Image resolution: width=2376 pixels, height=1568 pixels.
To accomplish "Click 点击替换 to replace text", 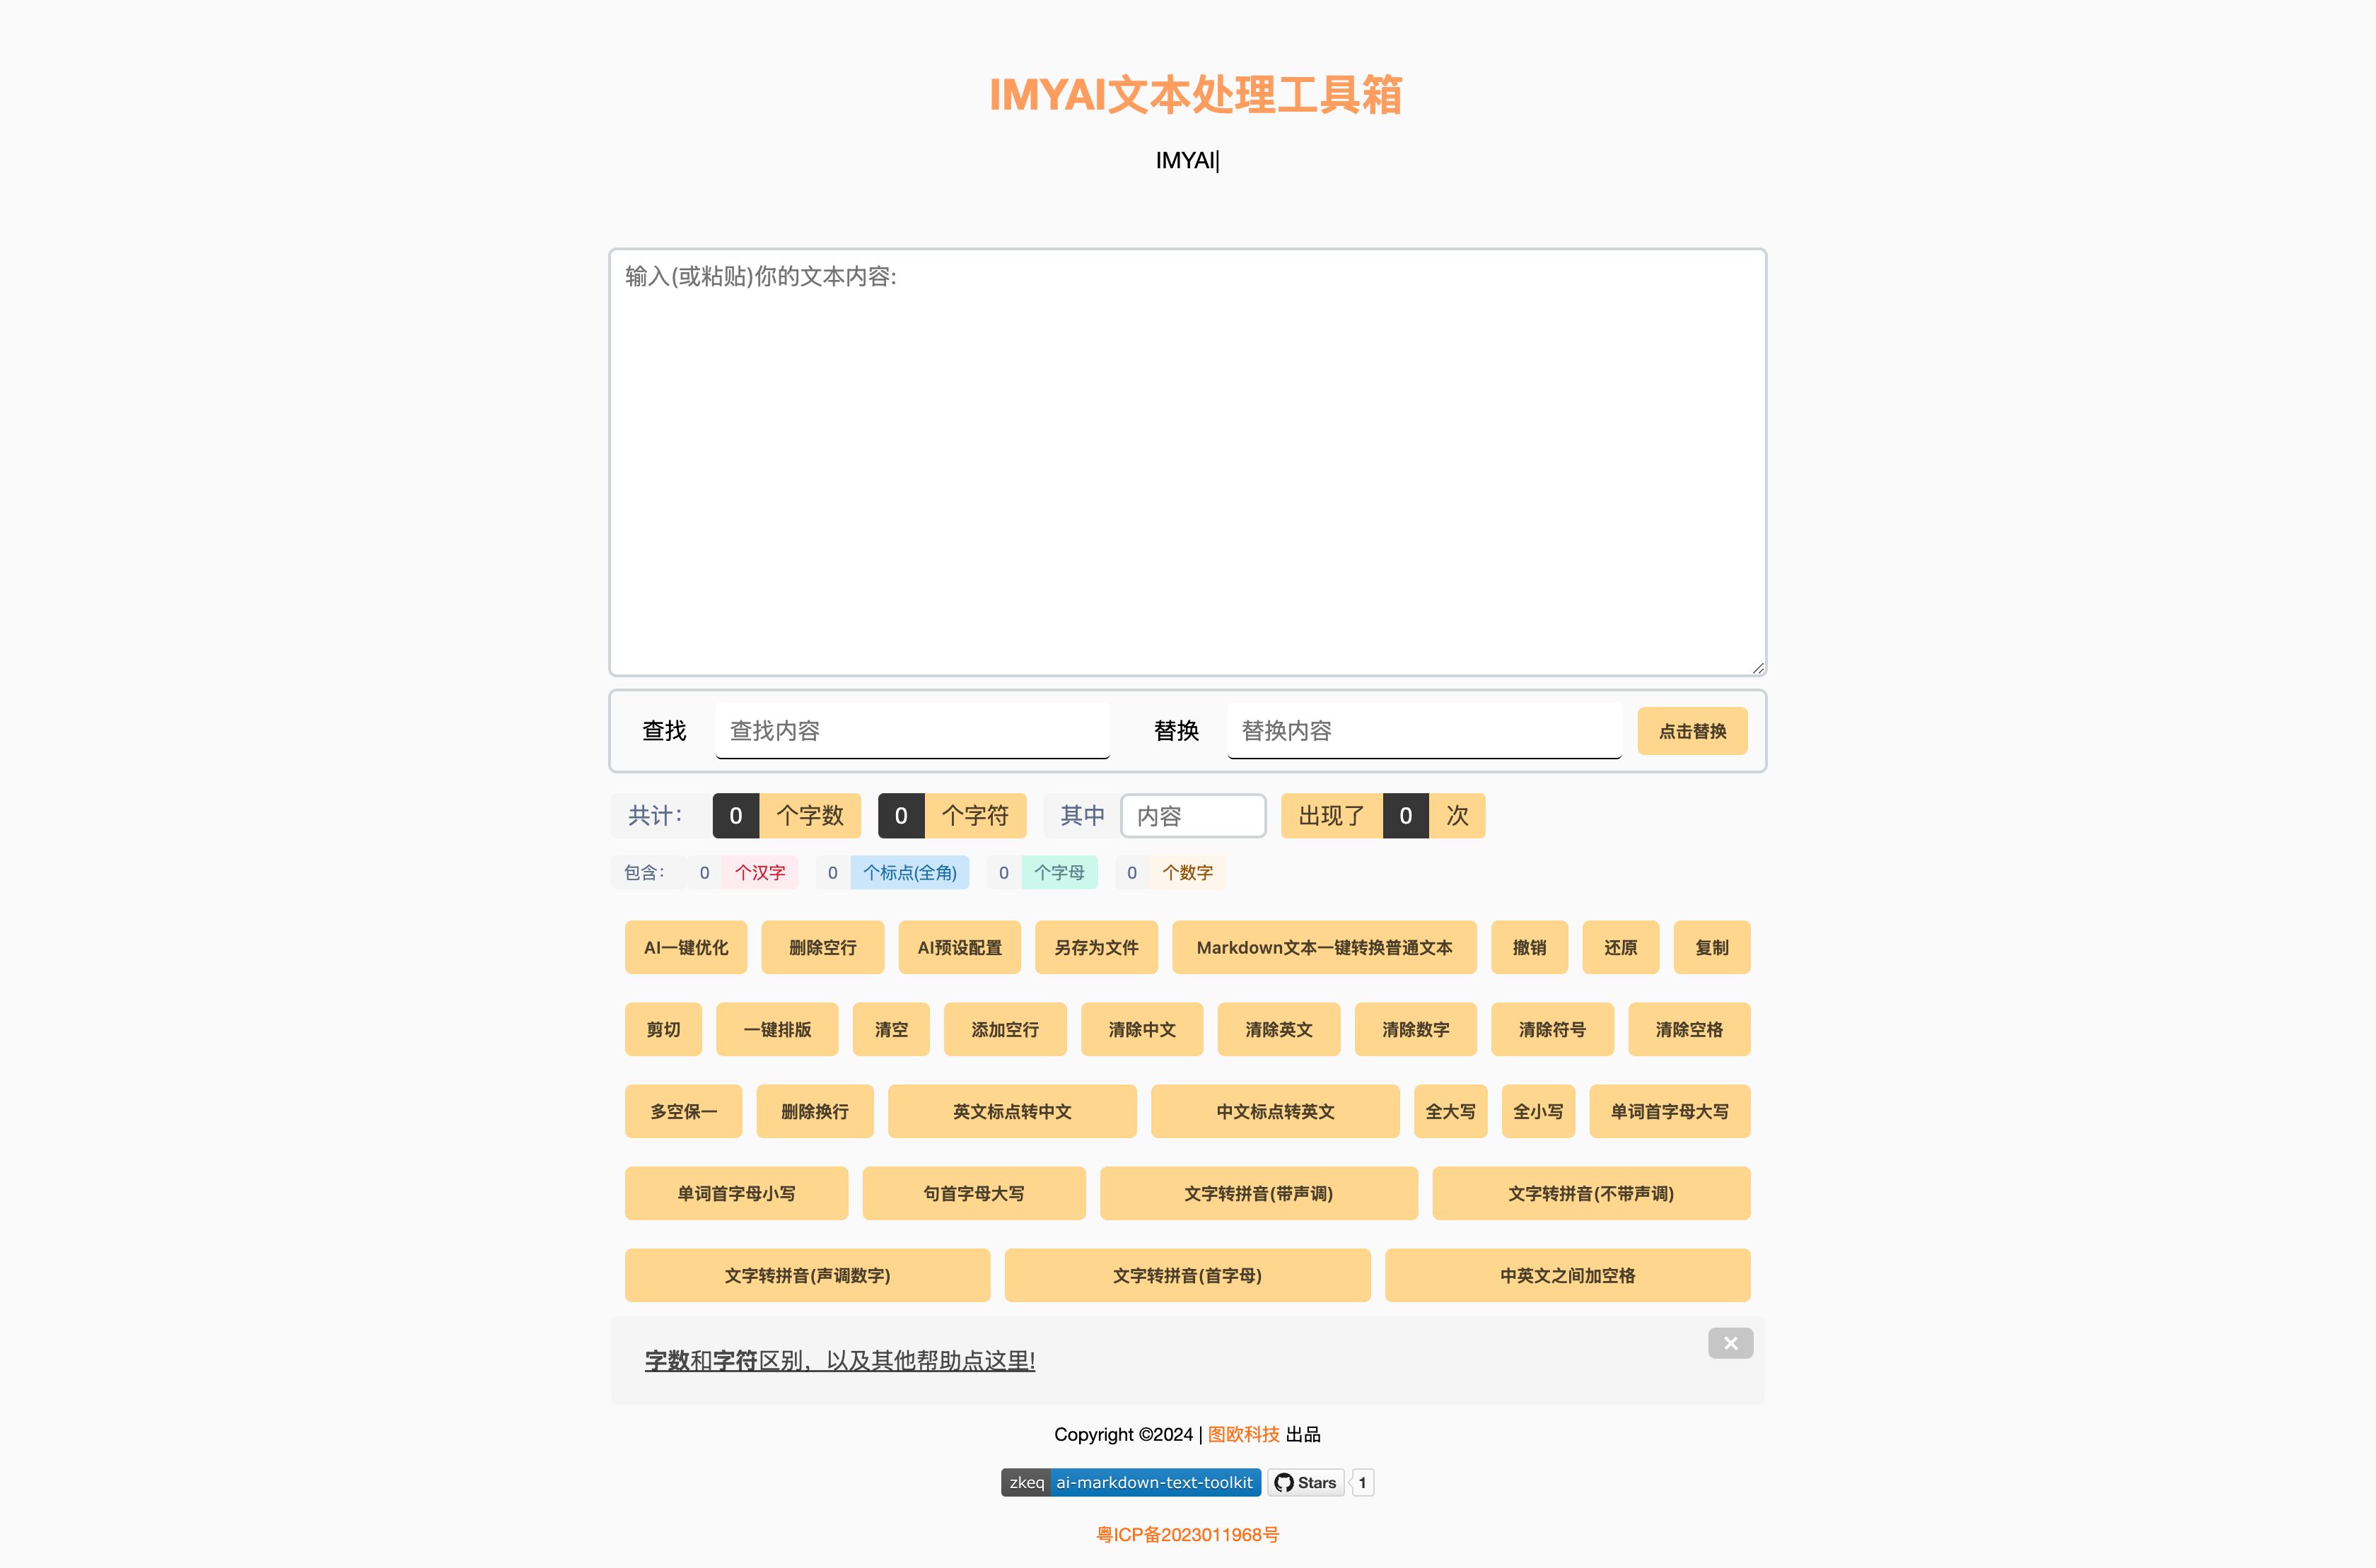I will click(x=1692, y=731).
